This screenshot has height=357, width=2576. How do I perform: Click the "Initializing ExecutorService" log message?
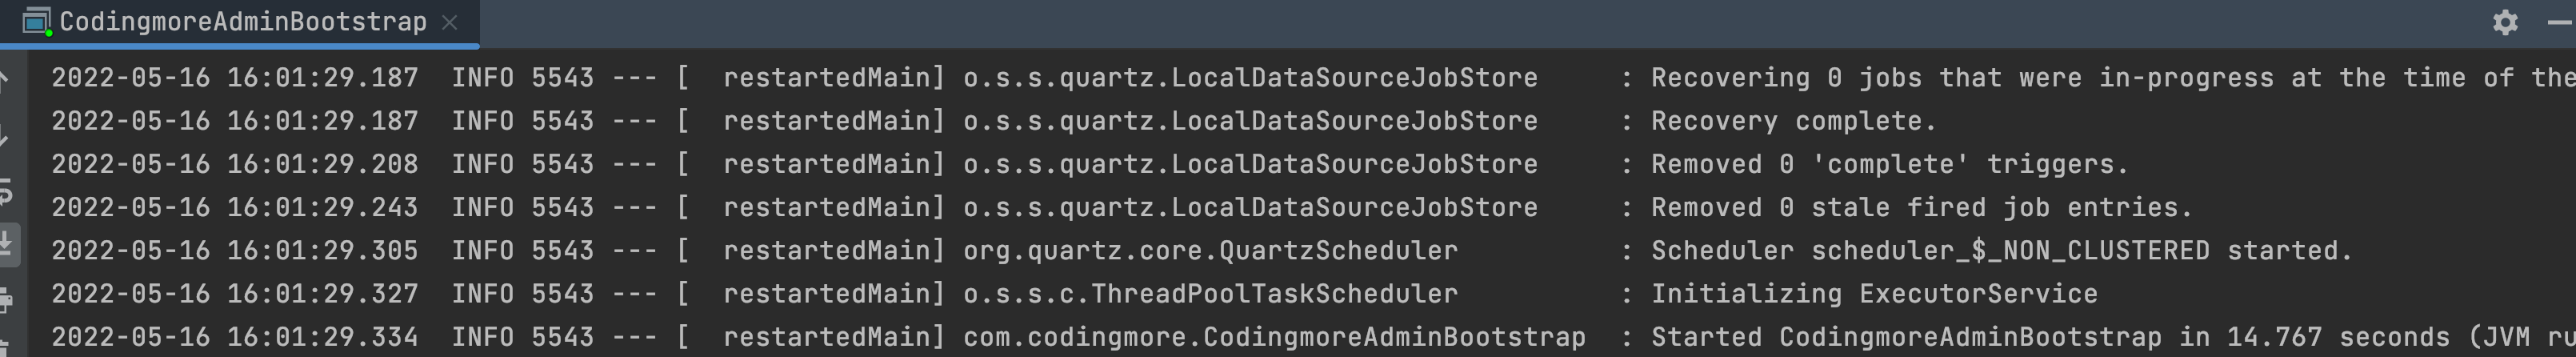coord(1873,294)
